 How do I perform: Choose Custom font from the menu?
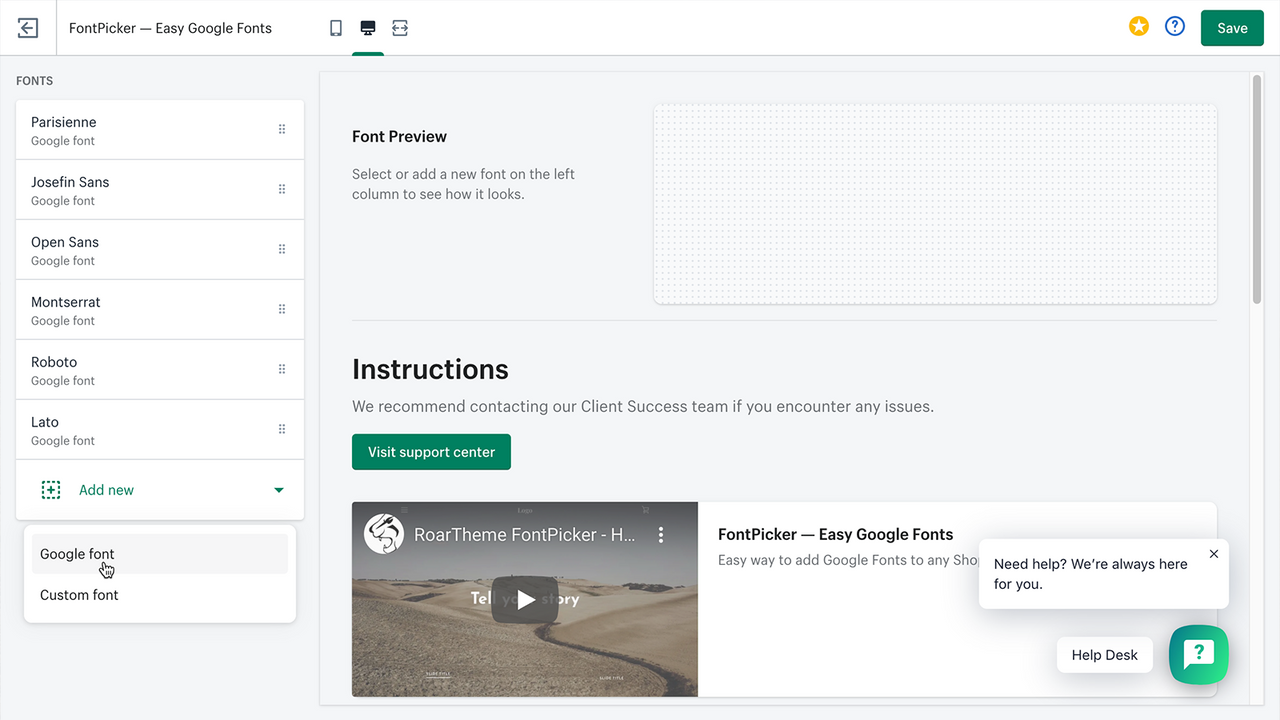tap(160, 595)
